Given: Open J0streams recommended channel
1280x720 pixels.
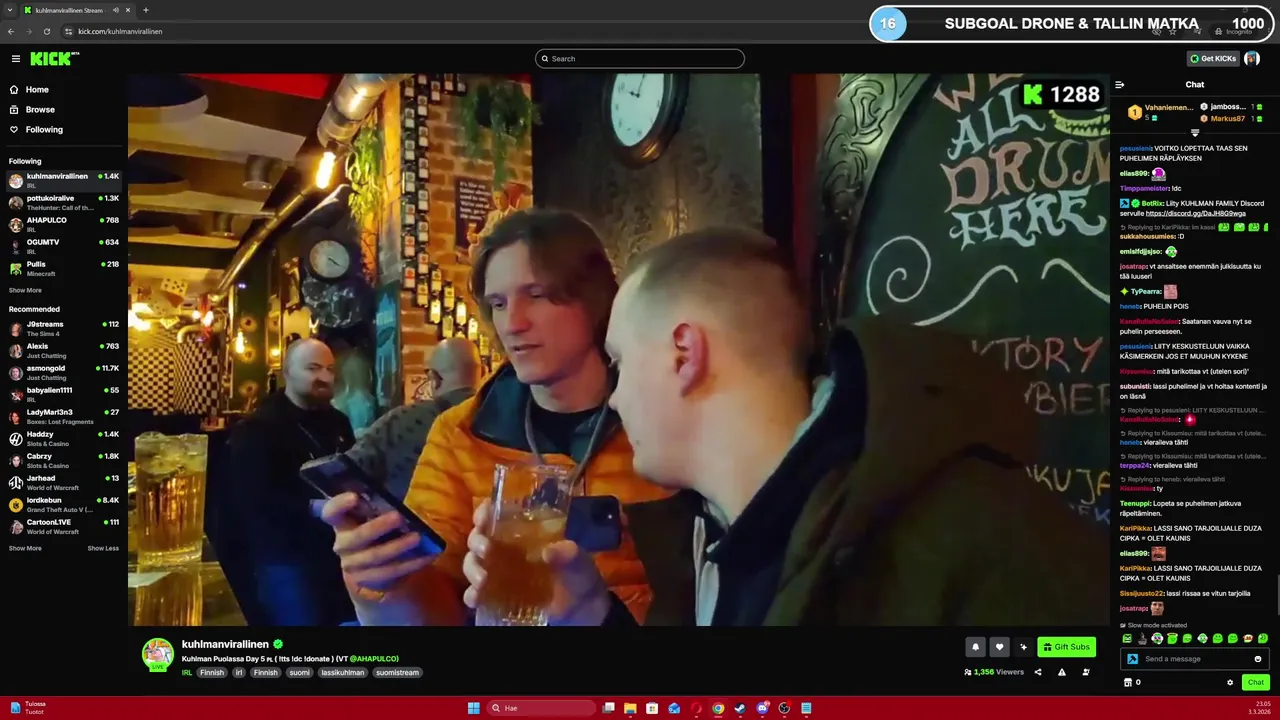Looking at the screenshot, I should [64, 328].
